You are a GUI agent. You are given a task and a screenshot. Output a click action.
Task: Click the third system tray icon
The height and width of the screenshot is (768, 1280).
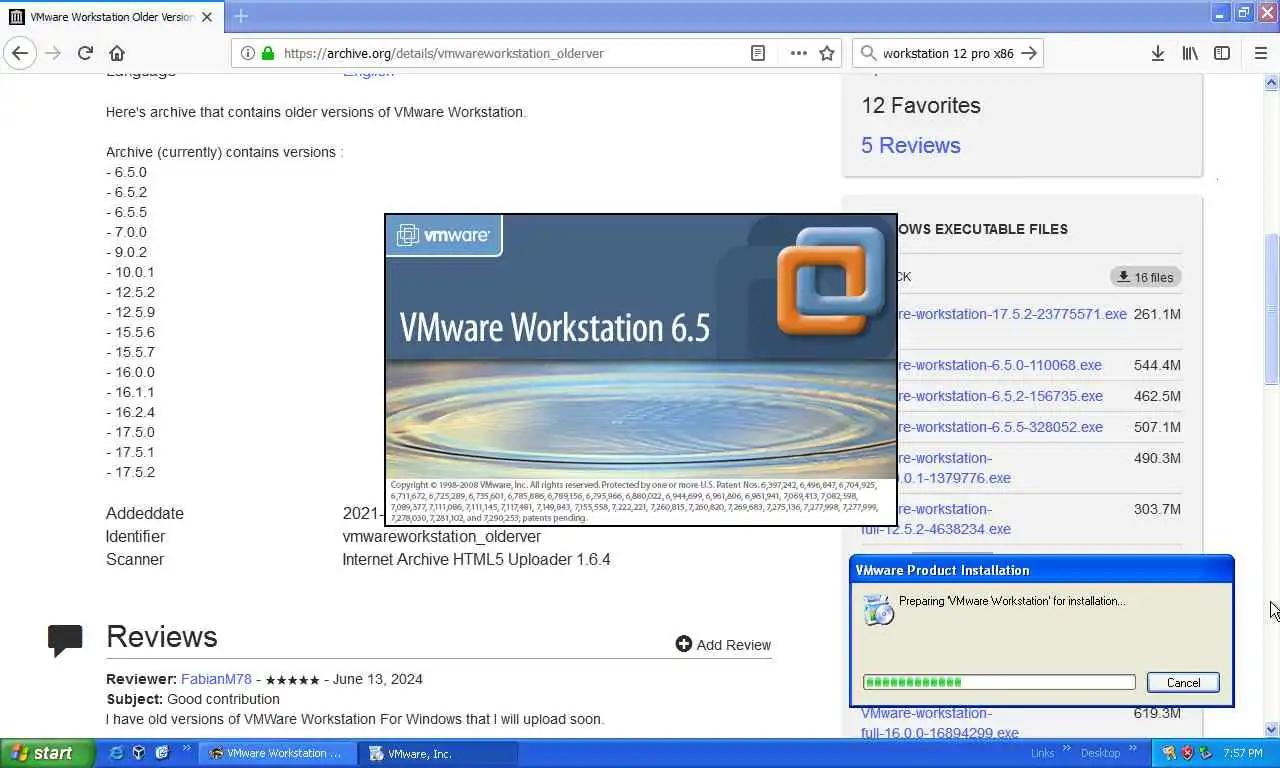[x=1206, y=753]
